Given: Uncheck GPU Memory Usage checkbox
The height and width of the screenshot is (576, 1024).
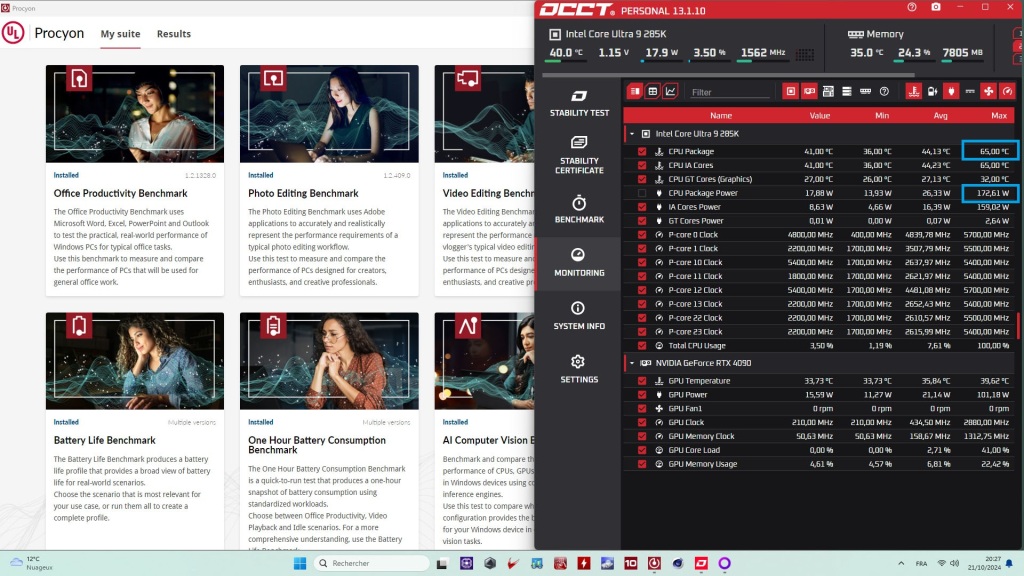Looking at the screenshot, I should point(642,464).
